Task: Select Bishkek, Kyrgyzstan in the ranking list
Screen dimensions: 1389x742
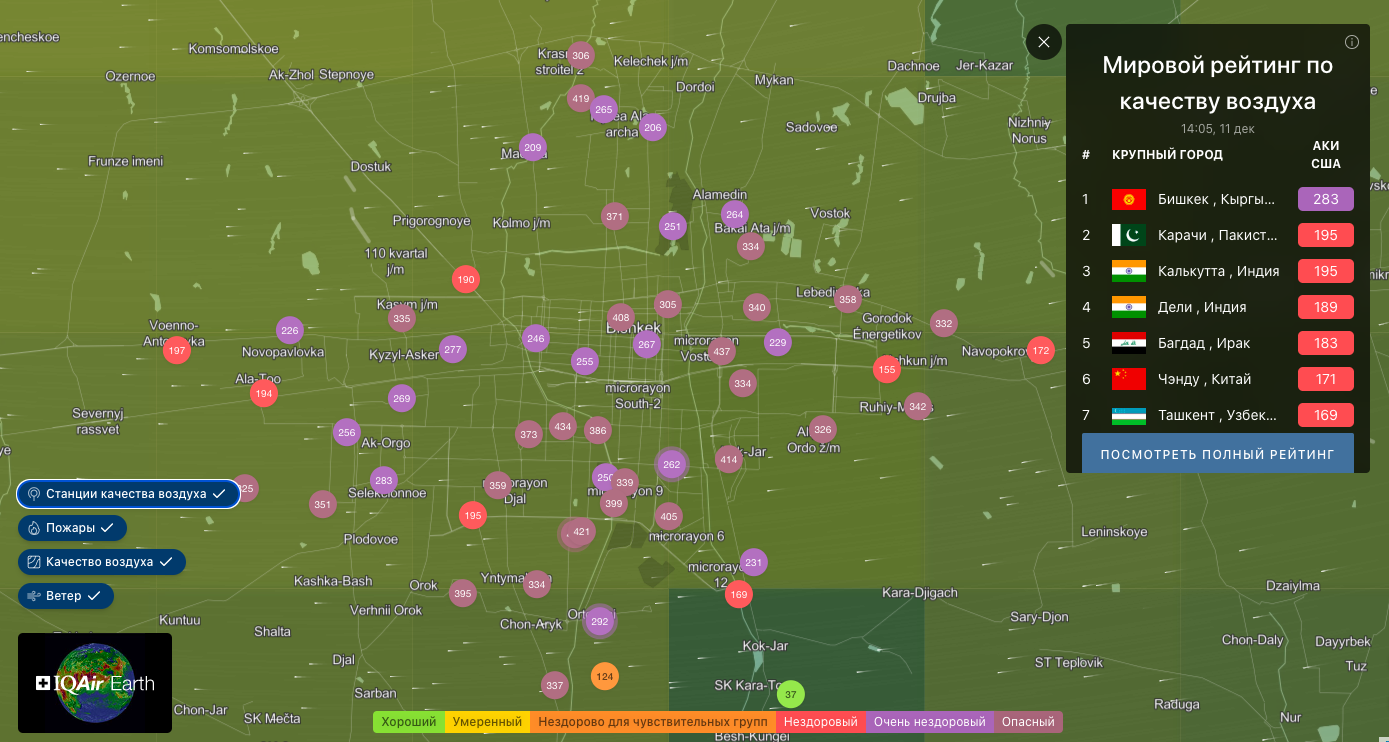Action: pyautogui.click(x=1216, y=199)
